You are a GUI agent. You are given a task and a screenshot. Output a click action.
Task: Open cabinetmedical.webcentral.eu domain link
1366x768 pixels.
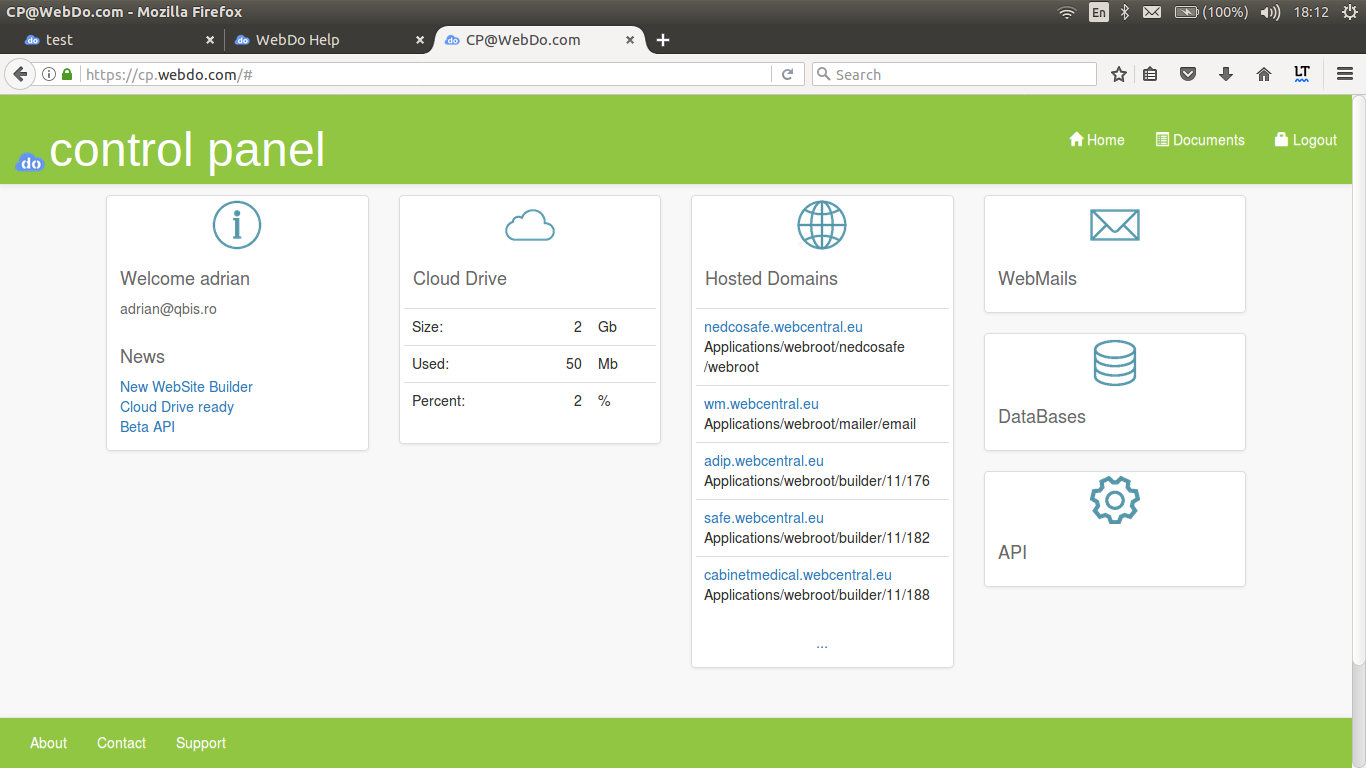(798, 575)
